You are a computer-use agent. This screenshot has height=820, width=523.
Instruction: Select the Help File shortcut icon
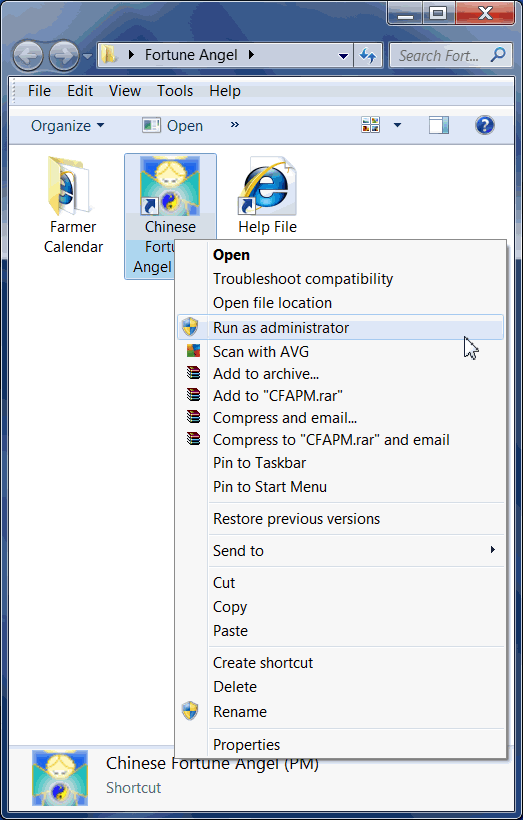(x=267, y=186)
